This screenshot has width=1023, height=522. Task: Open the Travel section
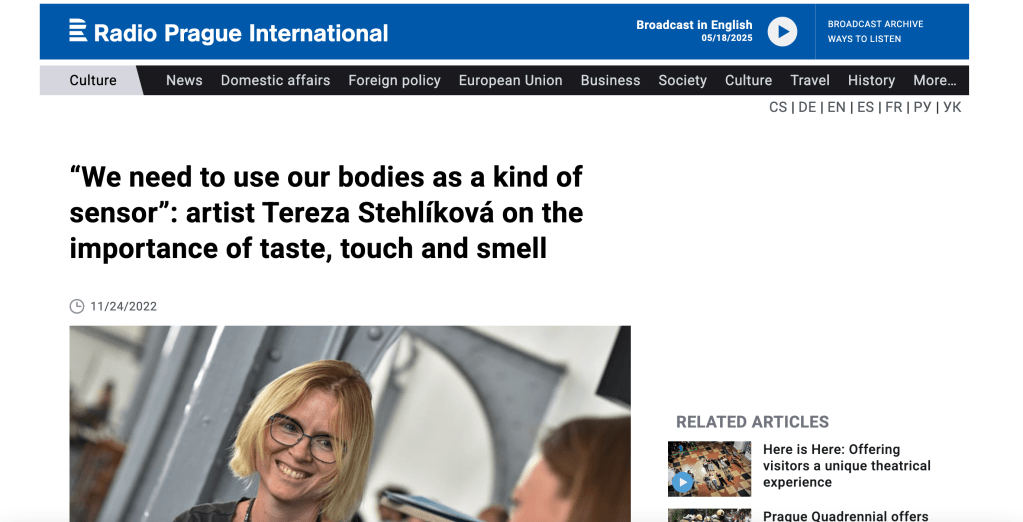[x=810, y=80]
